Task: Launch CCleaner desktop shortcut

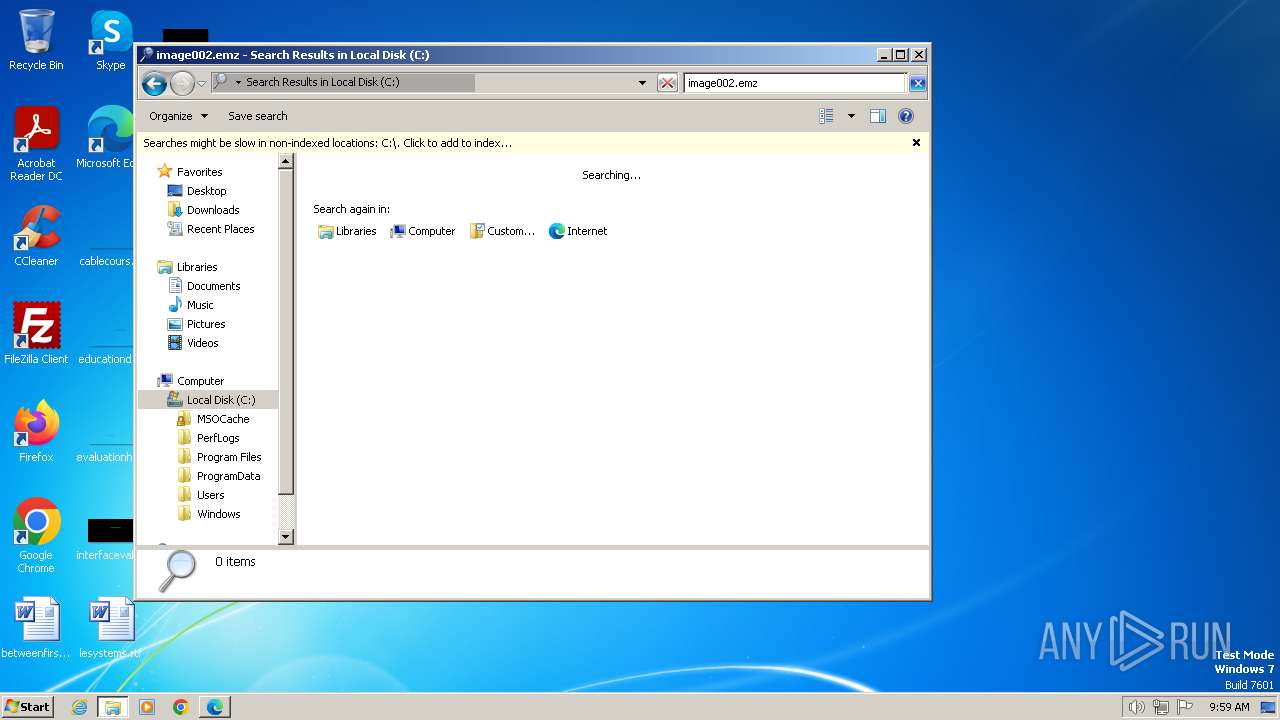Action: coord(36,236)
